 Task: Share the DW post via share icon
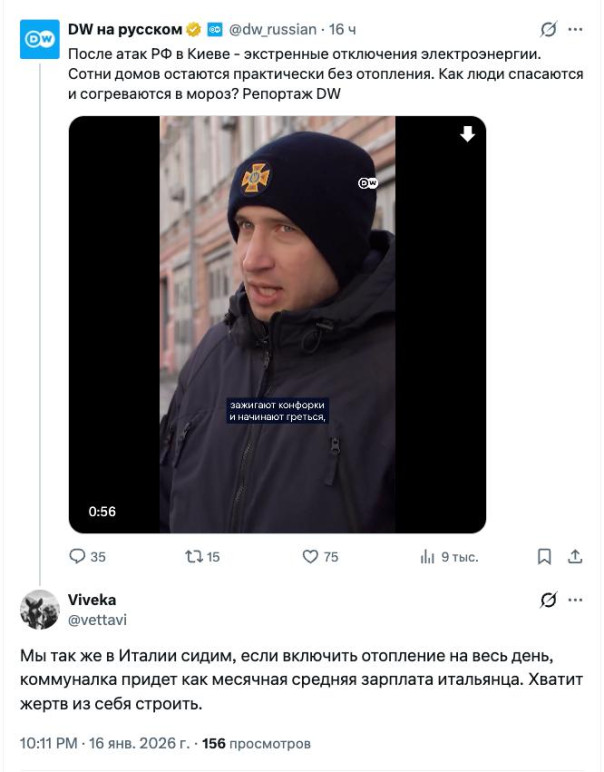tap(575, 557)
